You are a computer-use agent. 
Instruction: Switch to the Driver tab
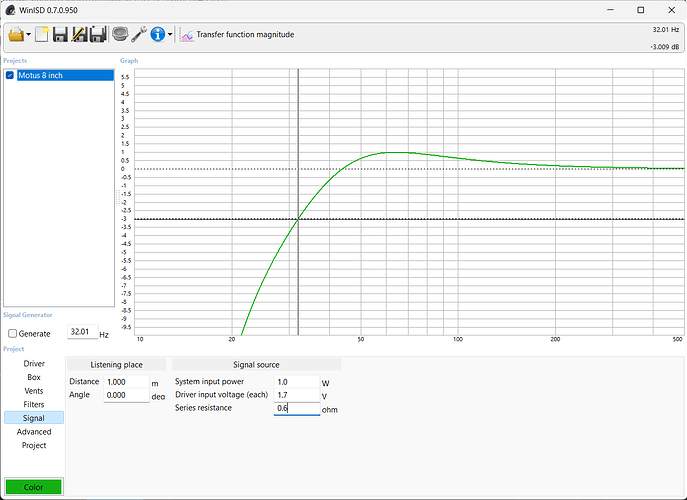pyautogui.click(x=34, y=364)
